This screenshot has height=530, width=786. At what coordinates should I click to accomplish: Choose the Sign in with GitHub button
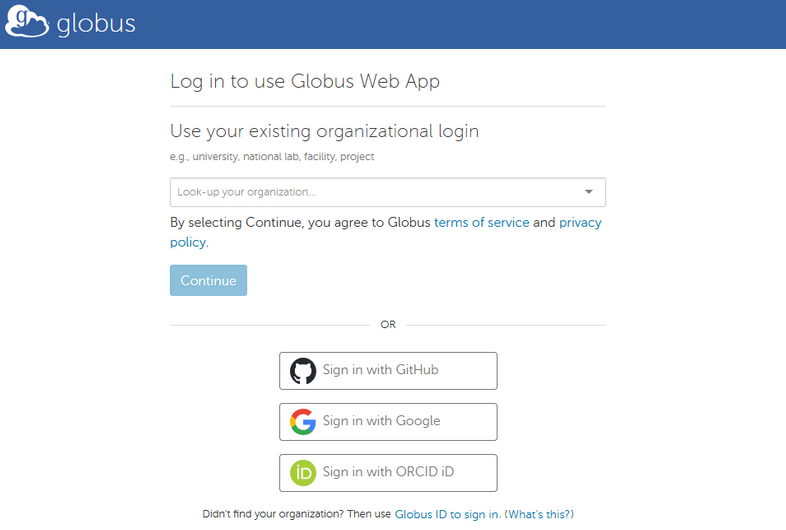click(388, 371)
